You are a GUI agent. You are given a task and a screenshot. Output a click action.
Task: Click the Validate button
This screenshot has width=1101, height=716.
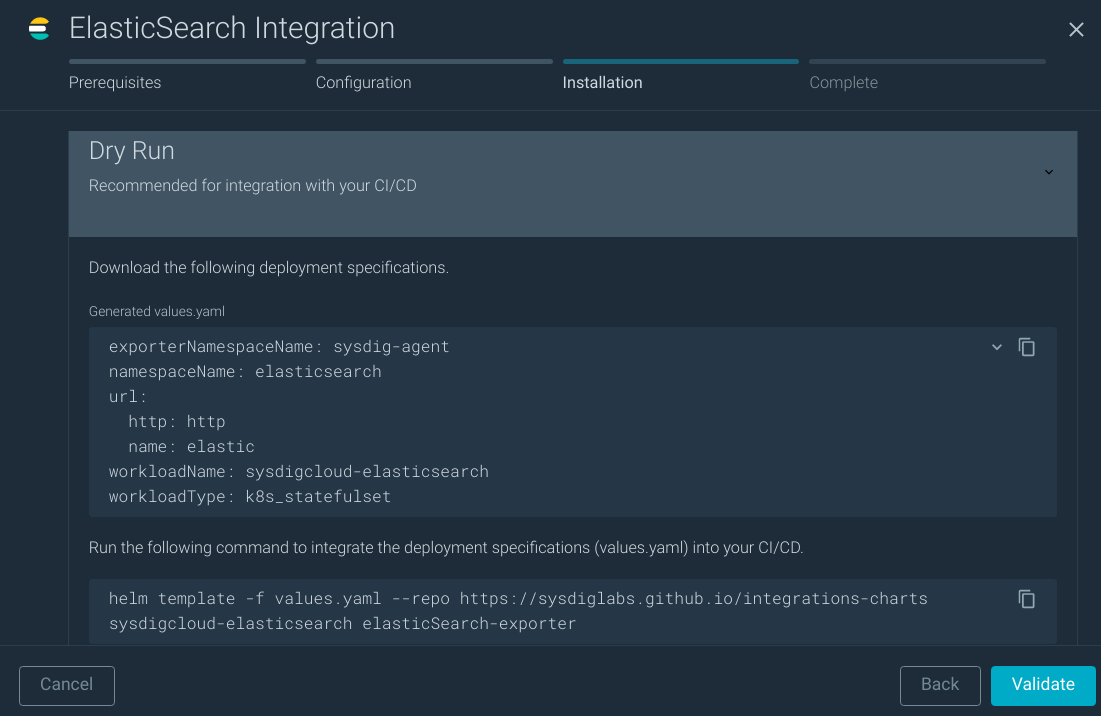(1043, 685)
